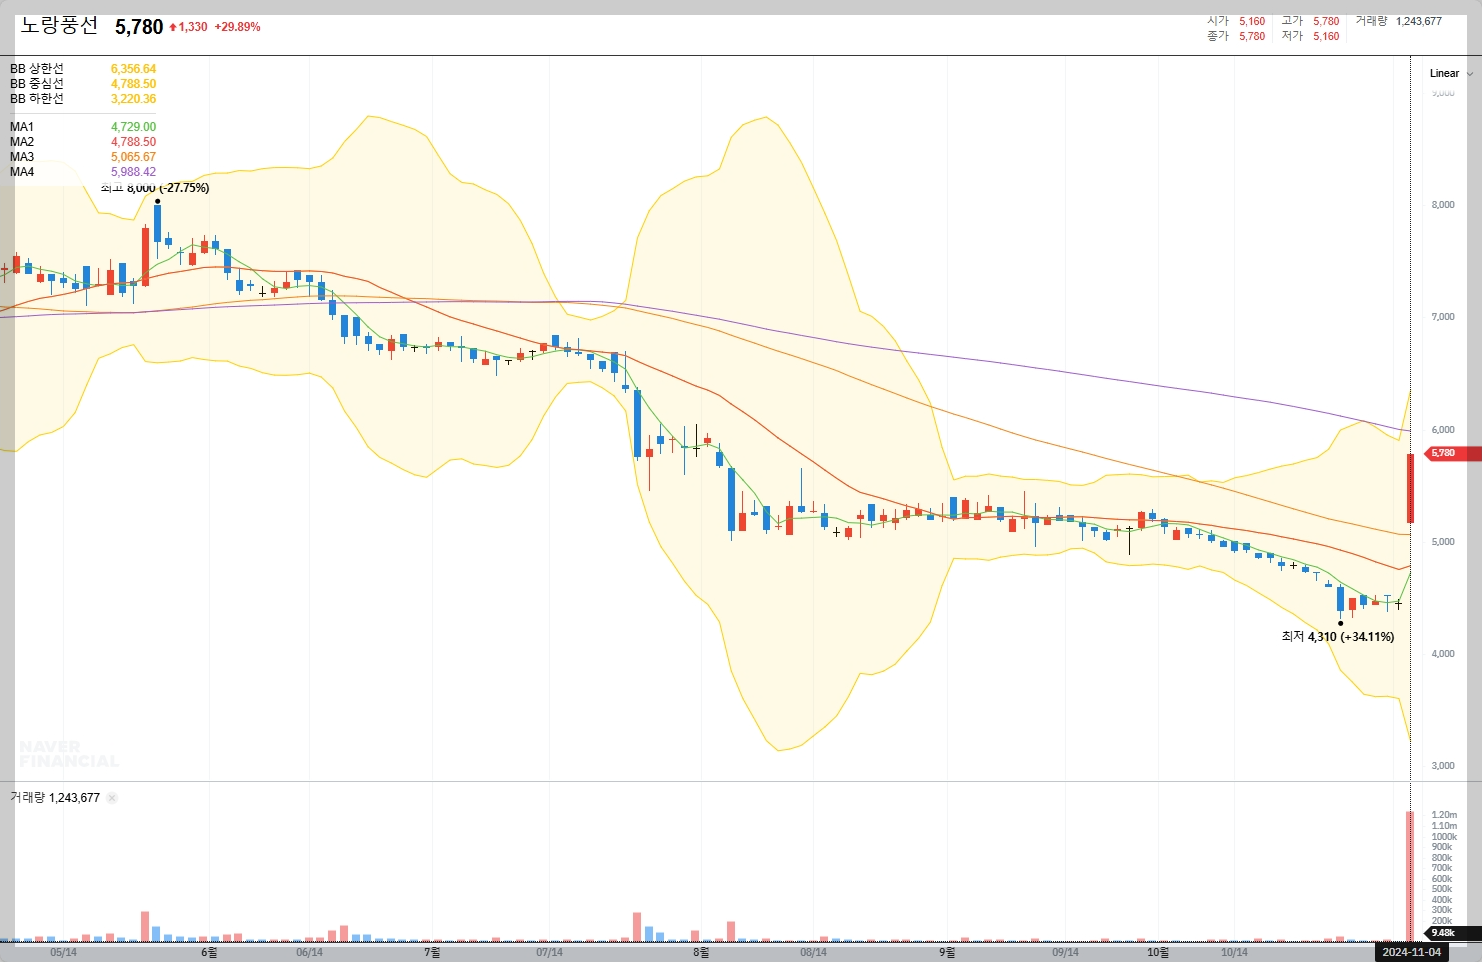1482x962 pixels.
Task: Select the MA2 legend entry
Action: coord(22,142)
